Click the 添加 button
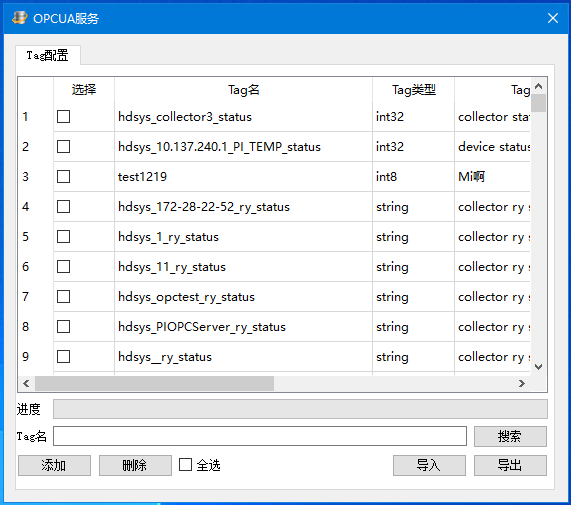Image resolution: width=571 pixels, height=505 pixels. pyautogui.click(x=54, y=465)
